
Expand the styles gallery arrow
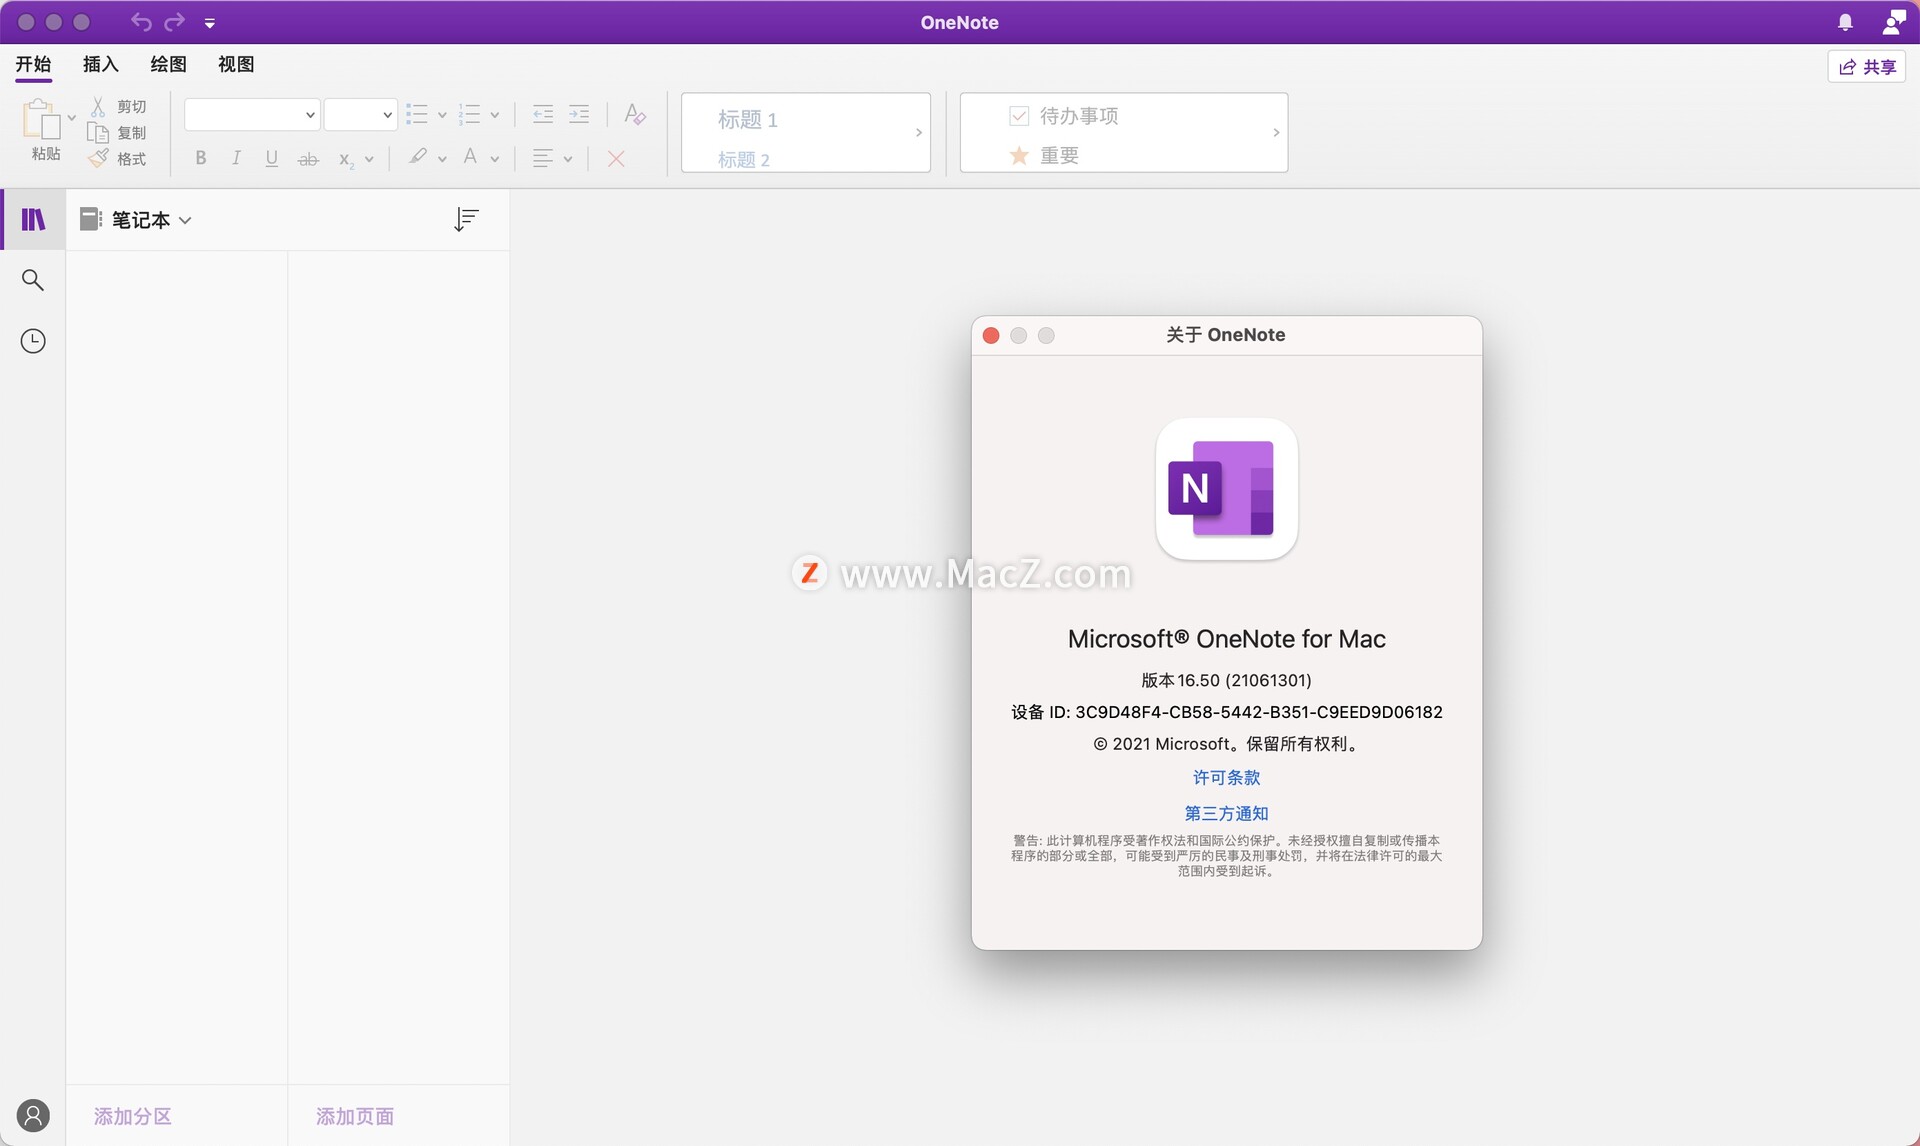click(x=919, y=132)
